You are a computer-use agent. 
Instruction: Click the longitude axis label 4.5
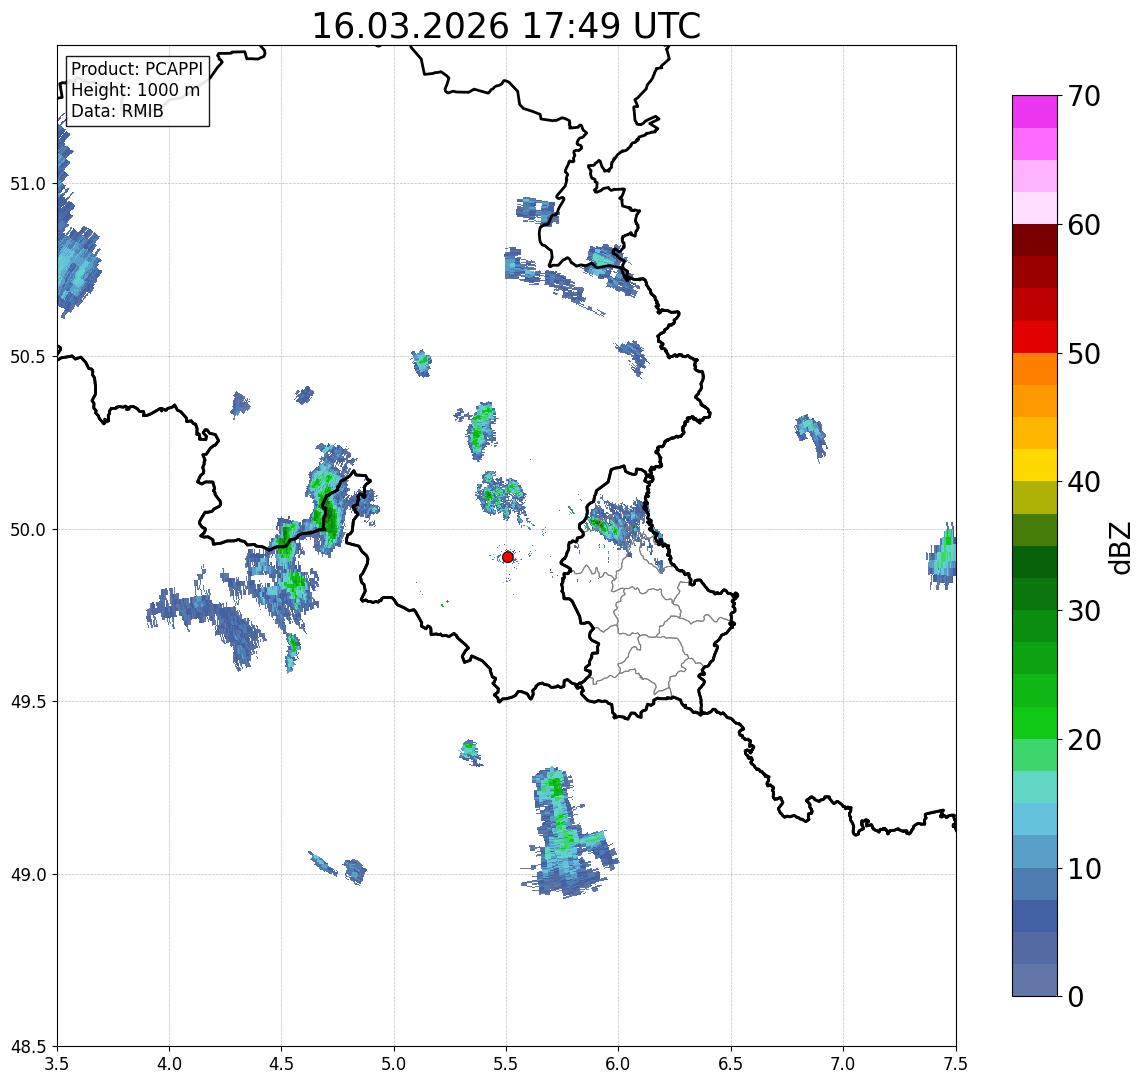[282, 1063]
